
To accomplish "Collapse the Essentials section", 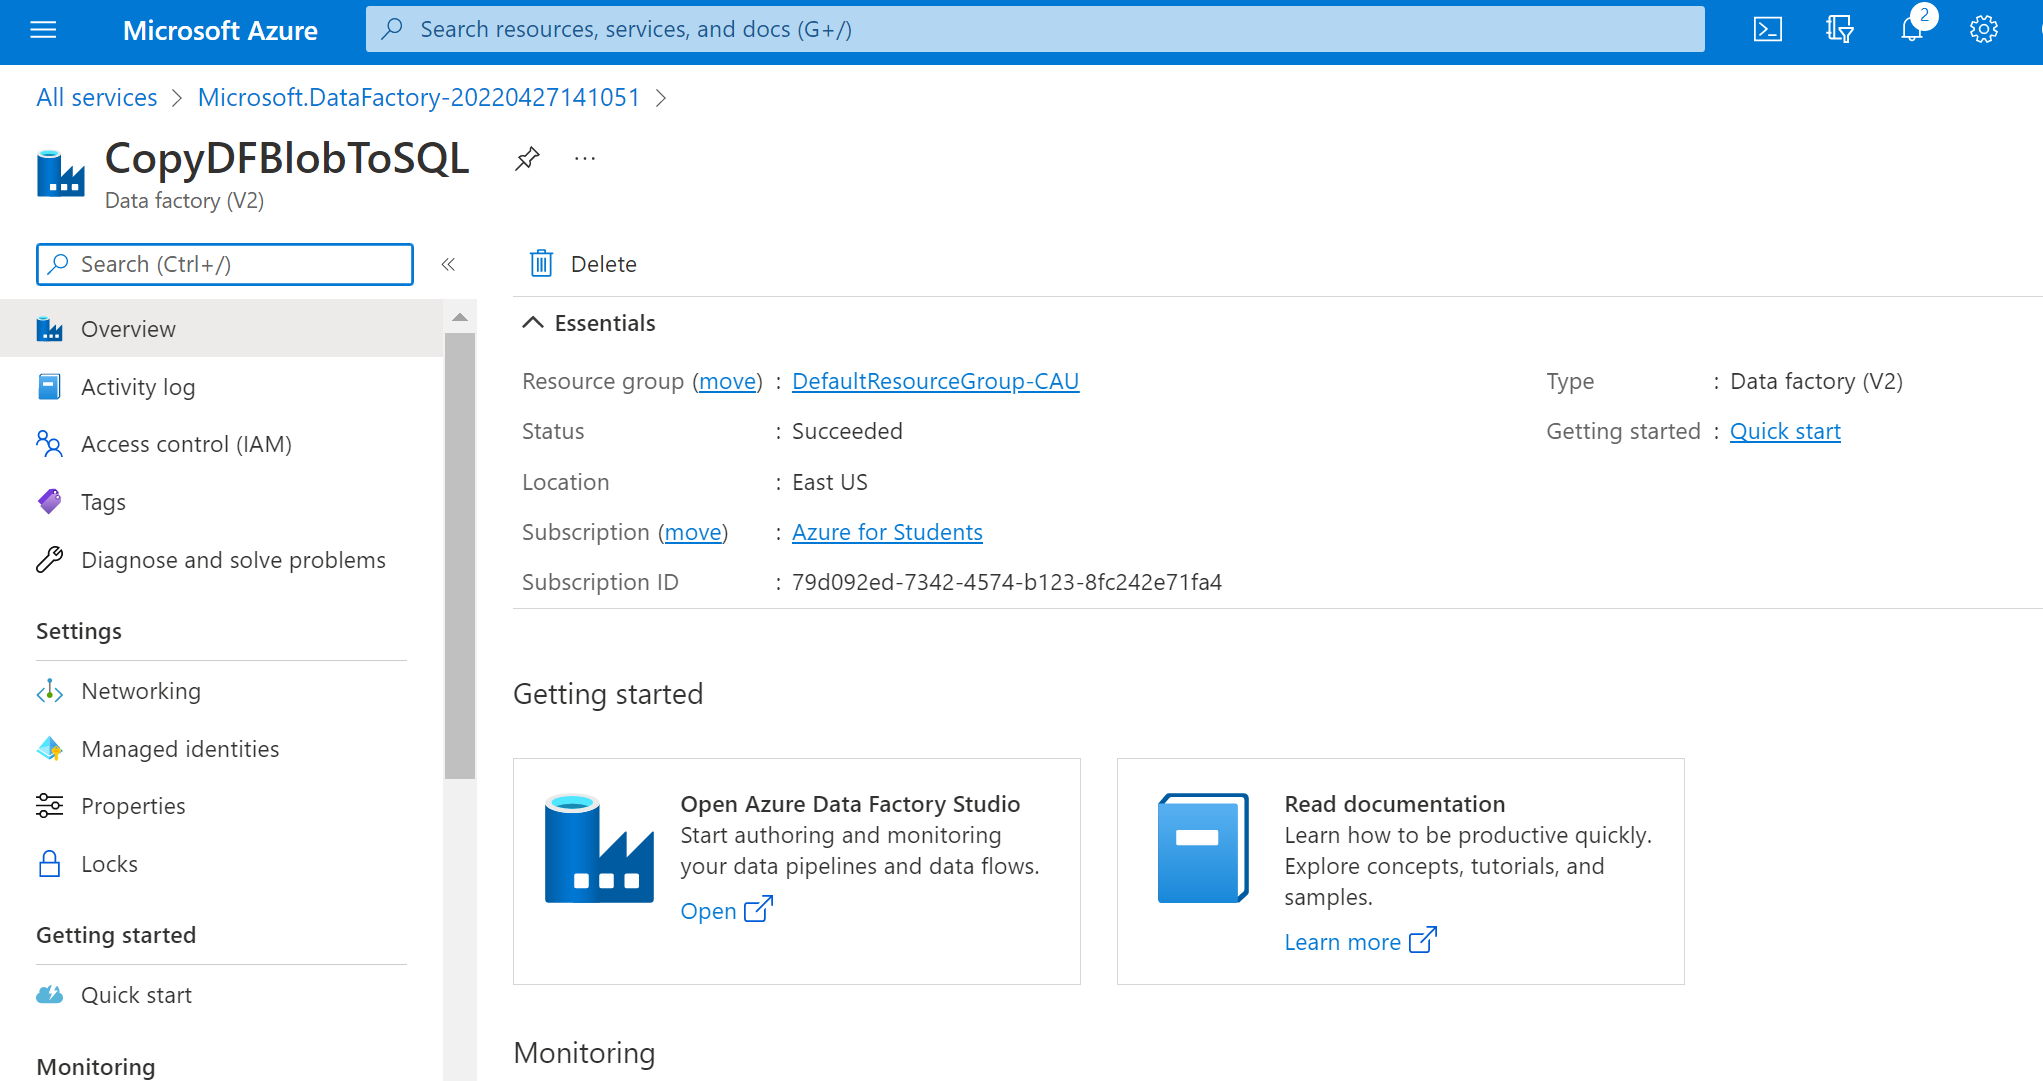I will [x=533, y=323].
